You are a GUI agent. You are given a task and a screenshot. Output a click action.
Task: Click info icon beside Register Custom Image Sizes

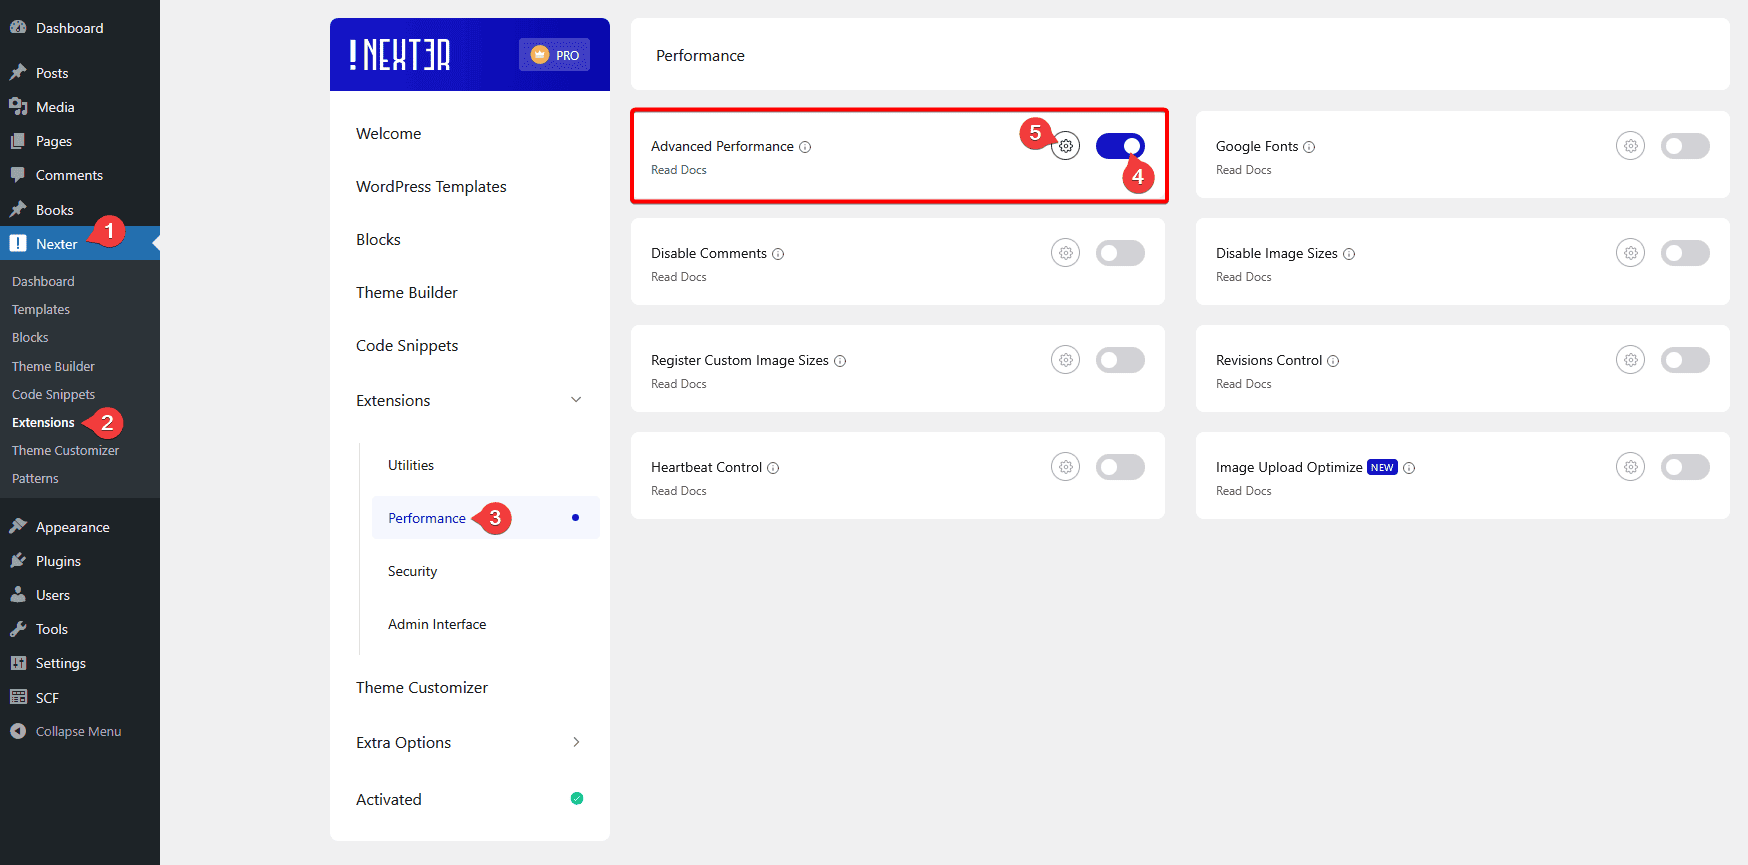click(840, 361)
